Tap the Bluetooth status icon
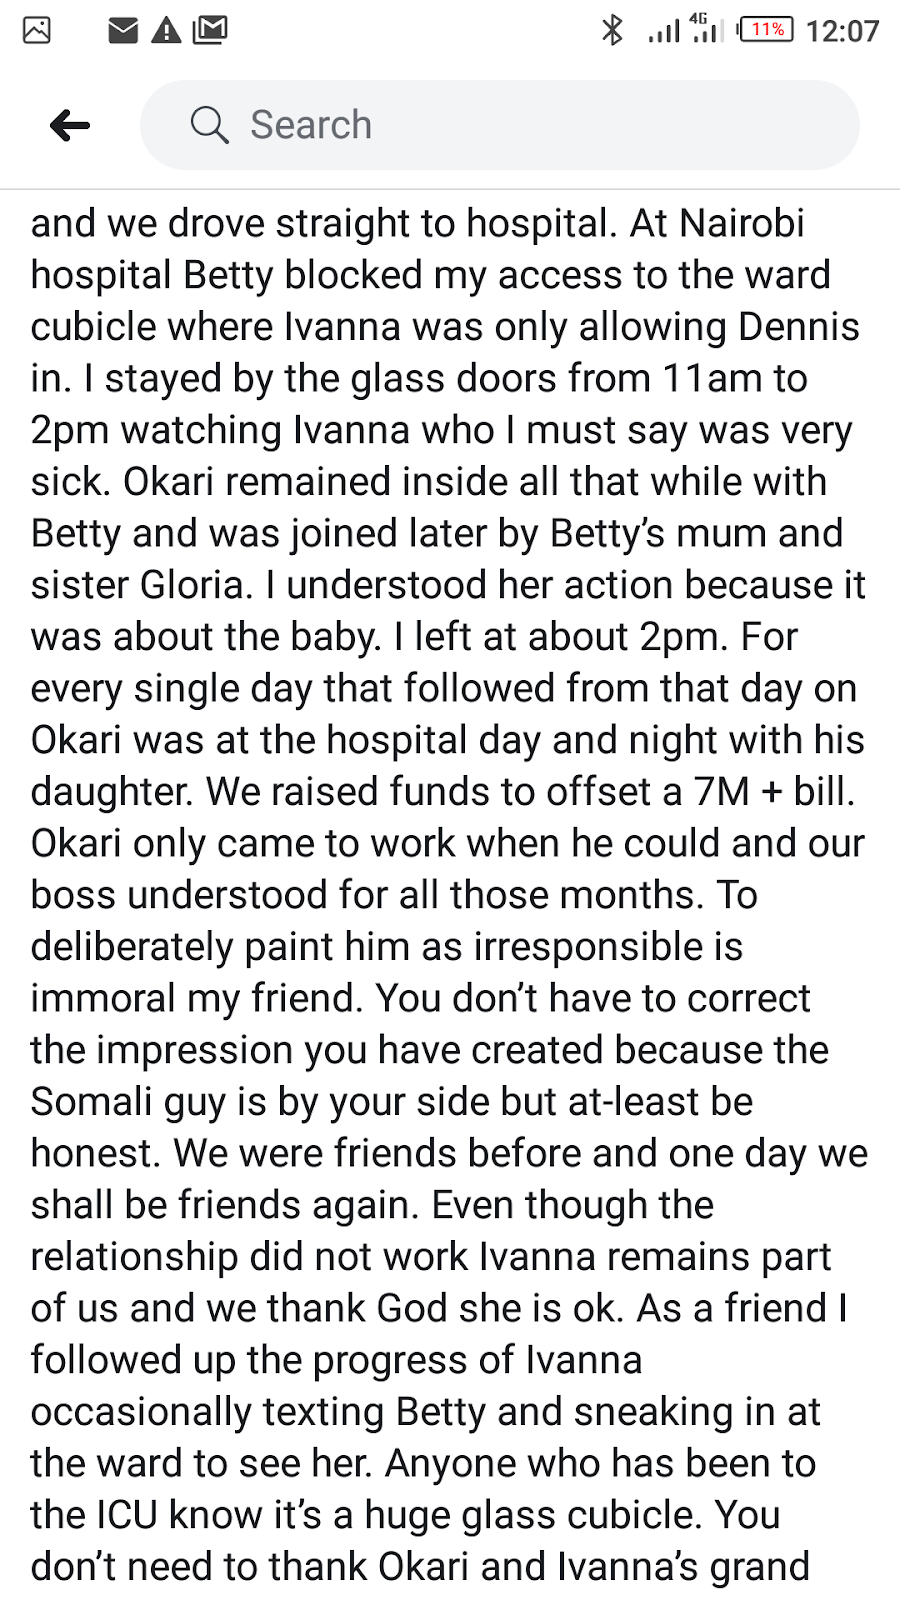 pos(612,31)
